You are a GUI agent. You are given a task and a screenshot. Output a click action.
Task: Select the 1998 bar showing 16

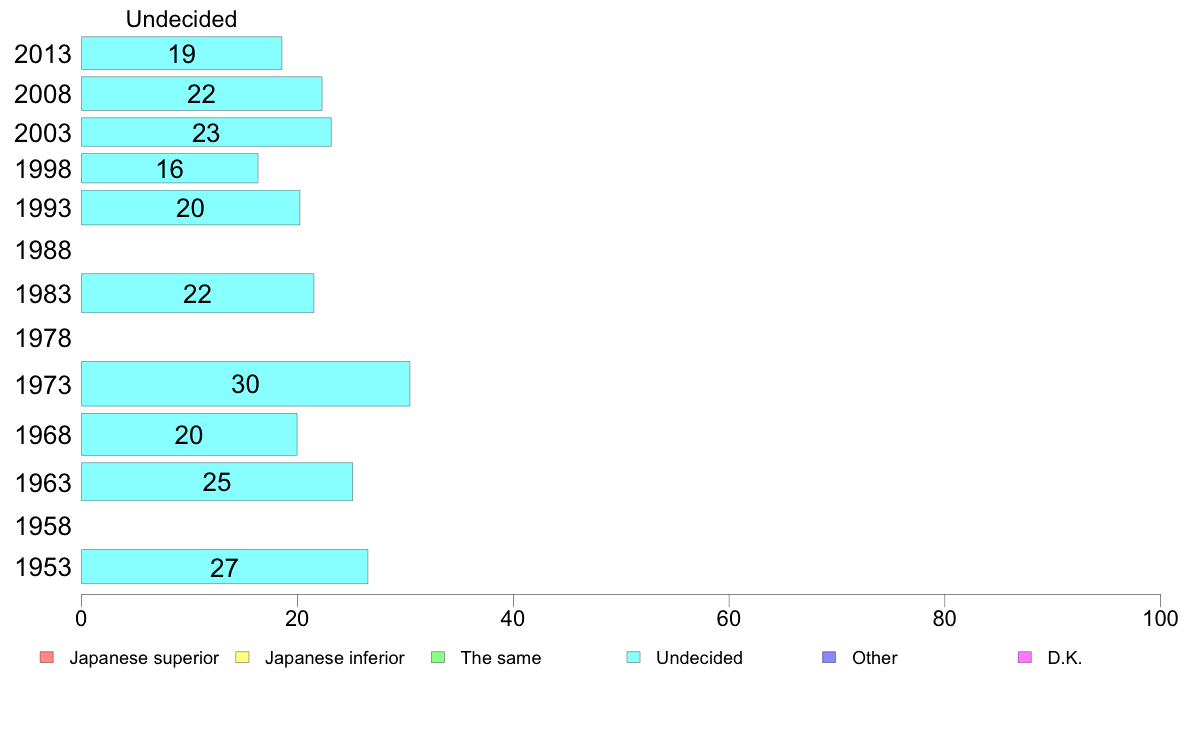coord(170,168)
